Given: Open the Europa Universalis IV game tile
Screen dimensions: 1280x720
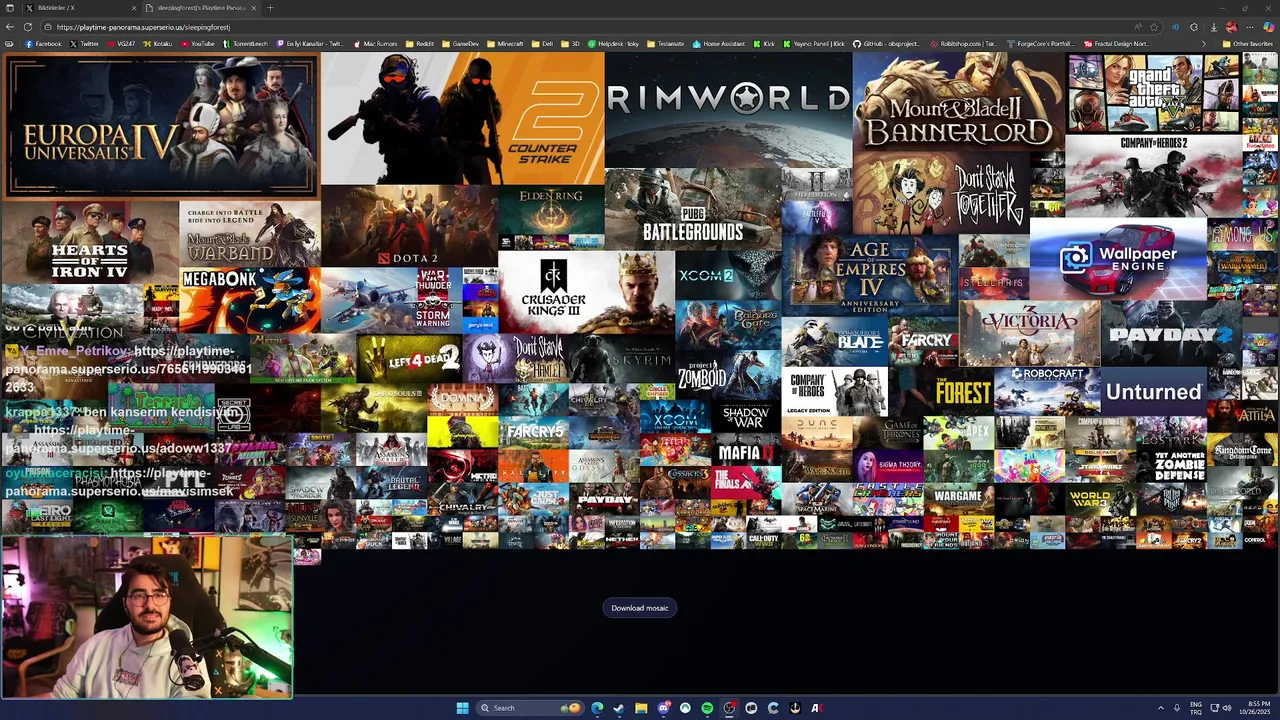Looking at the screenshot, I should coord(161,127).
